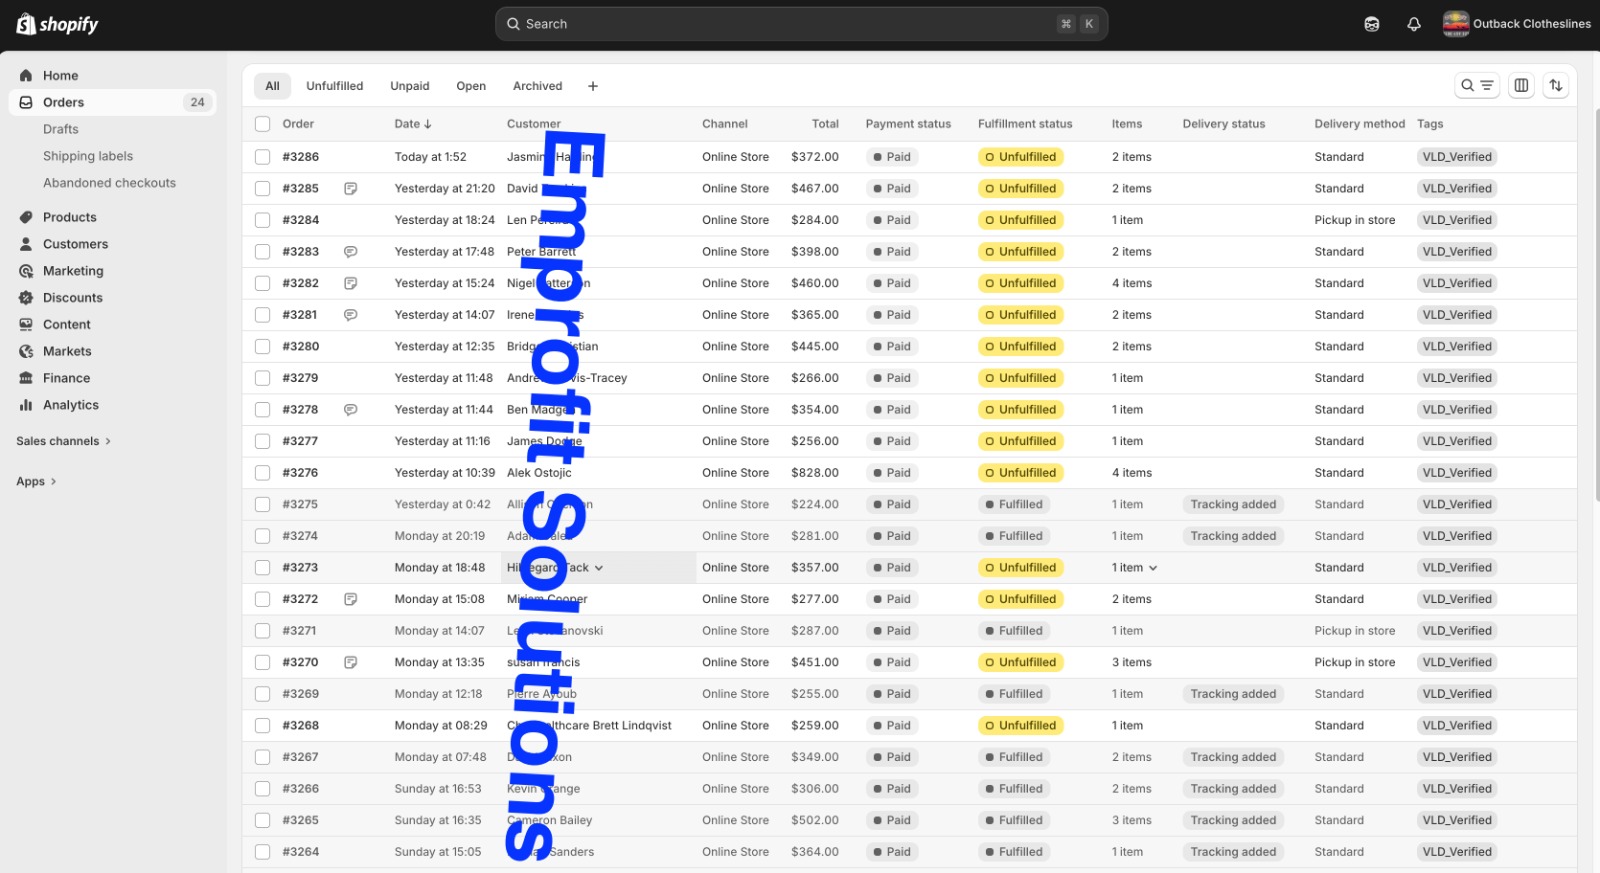1600x873 pixels.
Task: Click the search and filter orders icon
Action: (1476, 86)
